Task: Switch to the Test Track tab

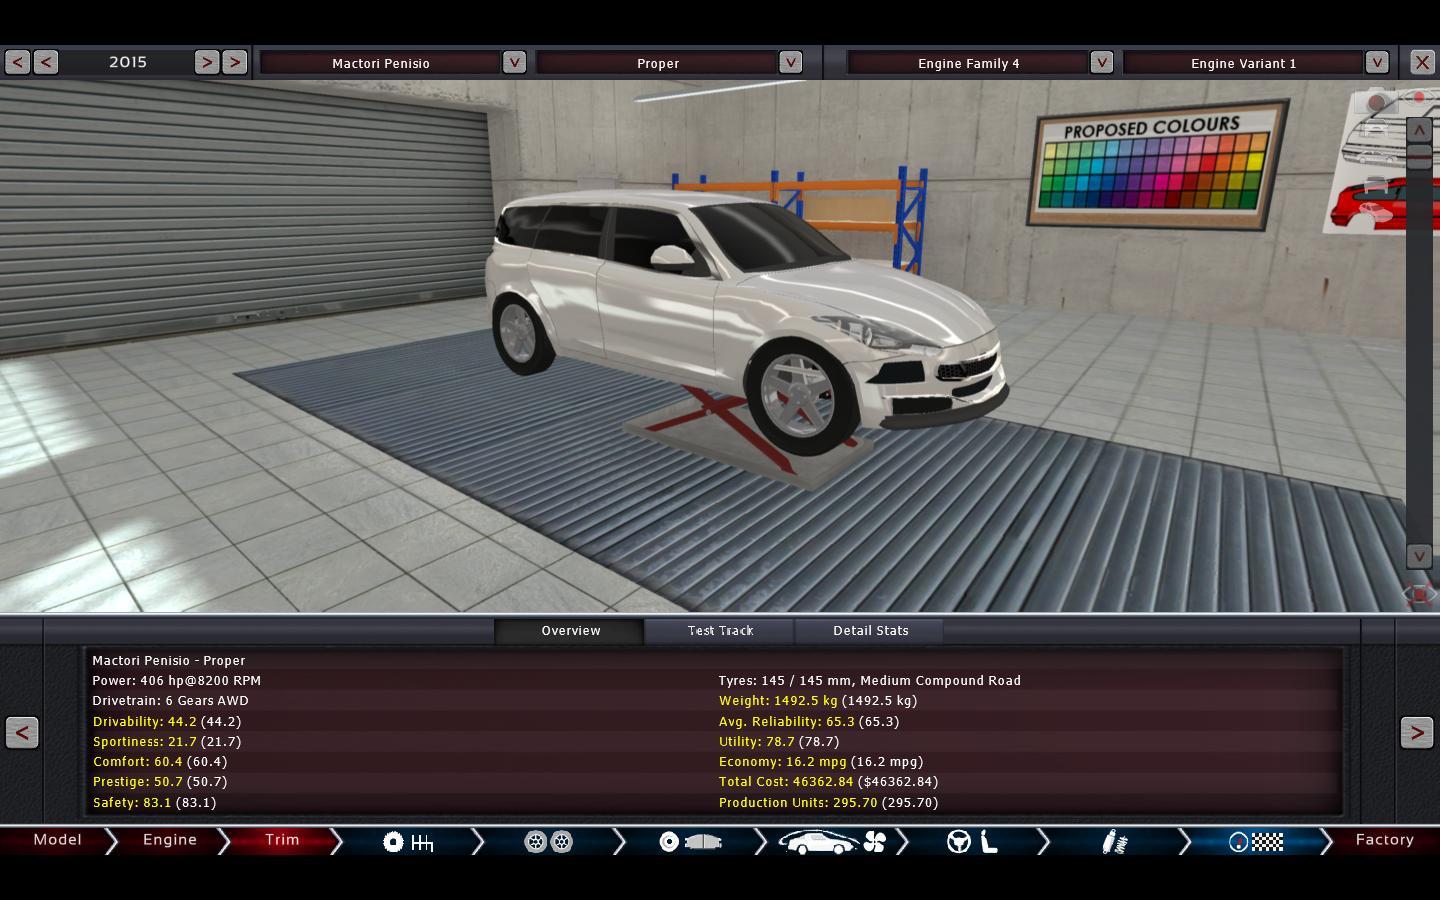Action: [x=720, y=631]
